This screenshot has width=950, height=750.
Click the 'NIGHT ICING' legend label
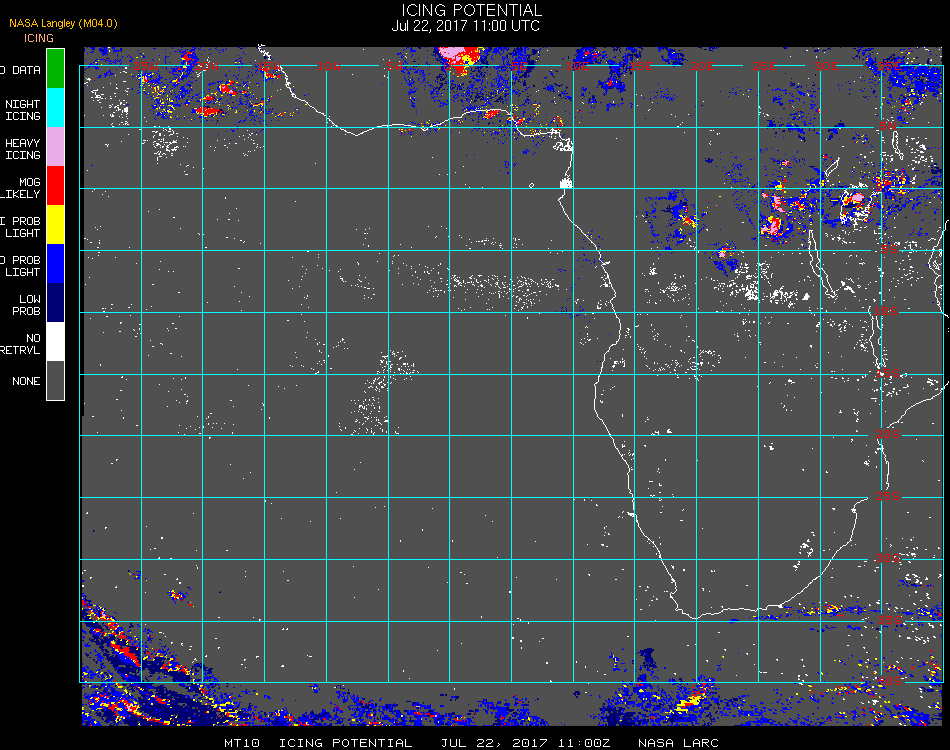point(22,110)
